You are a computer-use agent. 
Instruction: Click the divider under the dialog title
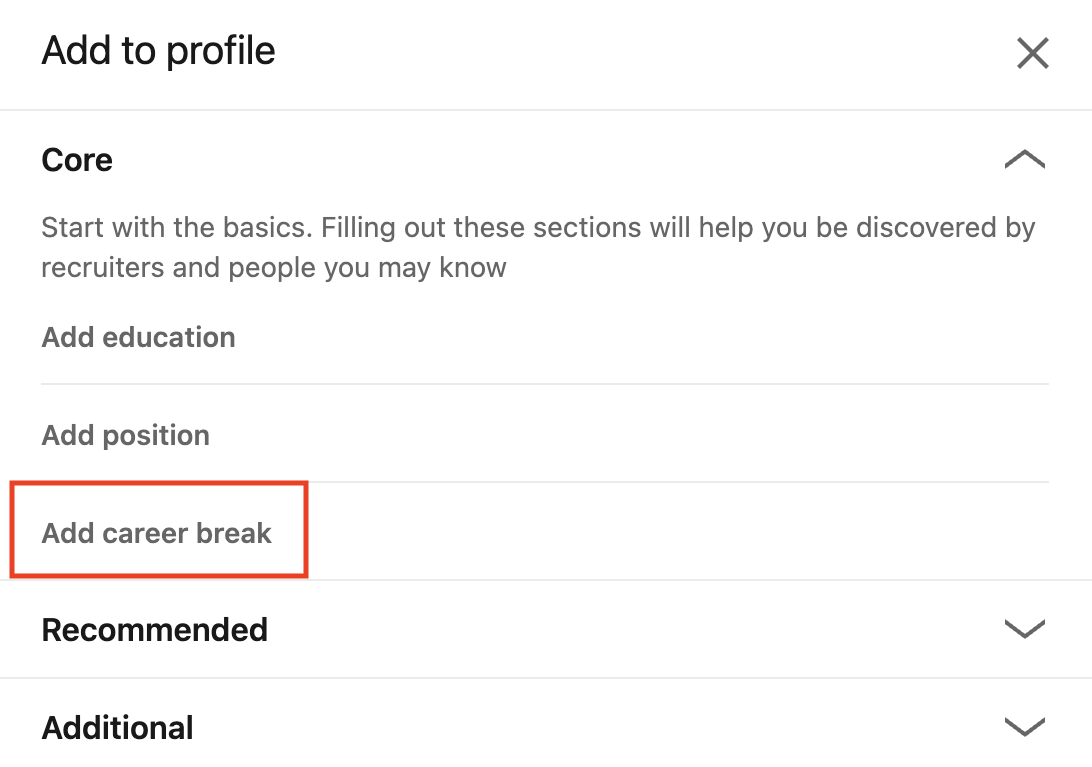tap(546, 110)
